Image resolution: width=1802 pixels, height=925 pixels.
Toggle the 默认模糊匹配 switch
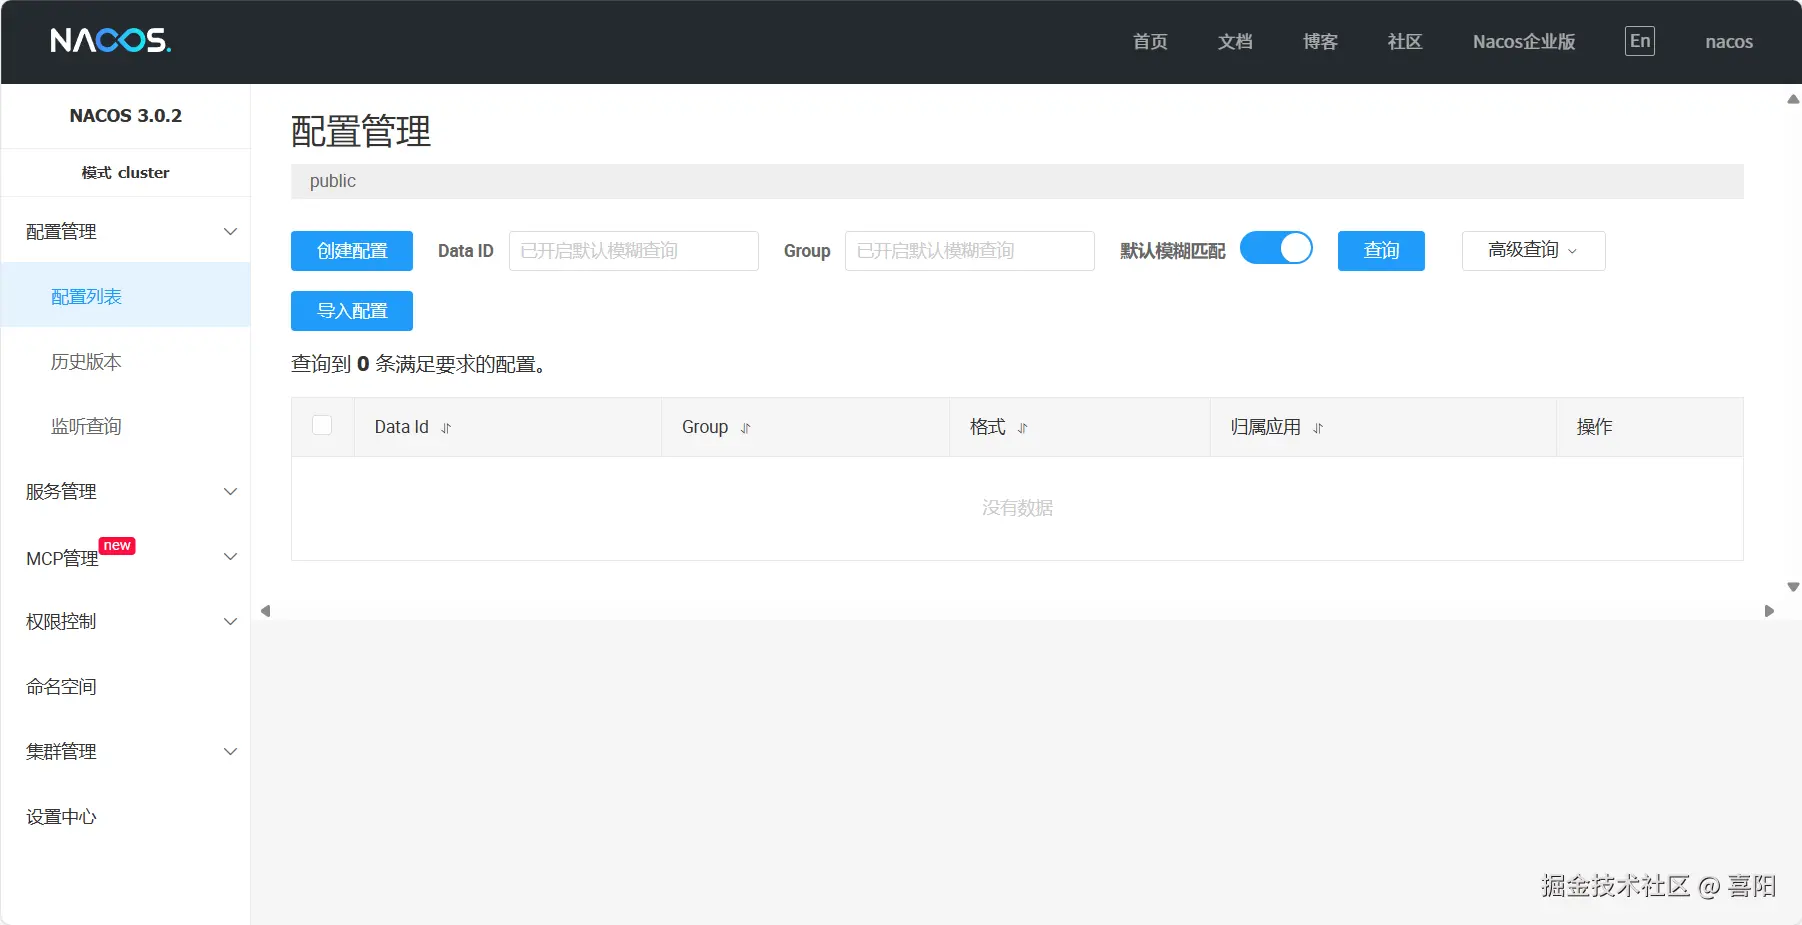click(x=1277, y=248)
